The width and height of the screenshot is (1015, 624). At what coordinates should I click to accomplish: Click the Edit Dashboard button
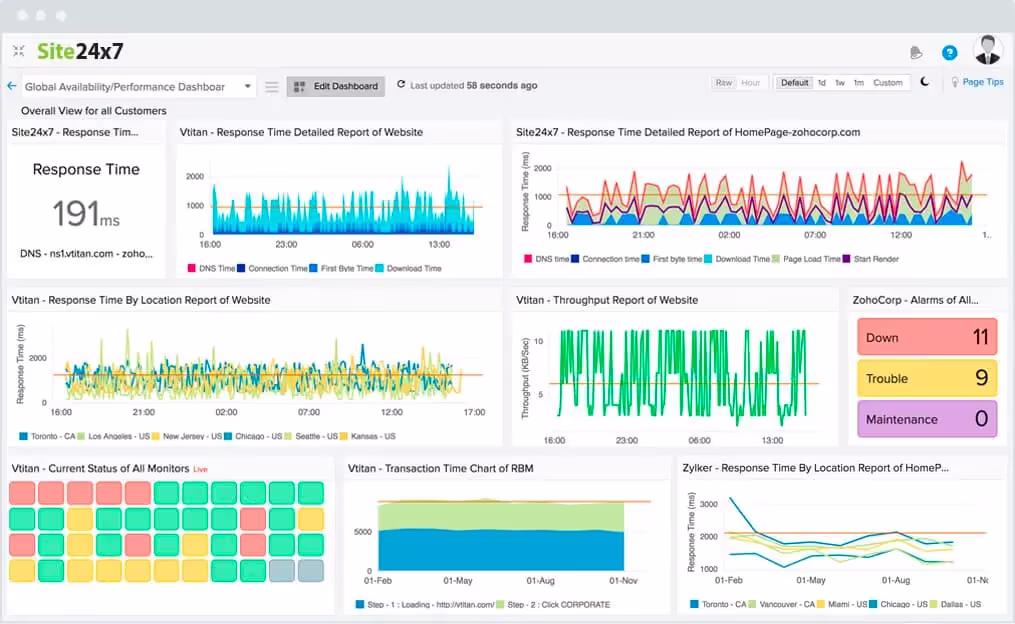pos(335,86)
